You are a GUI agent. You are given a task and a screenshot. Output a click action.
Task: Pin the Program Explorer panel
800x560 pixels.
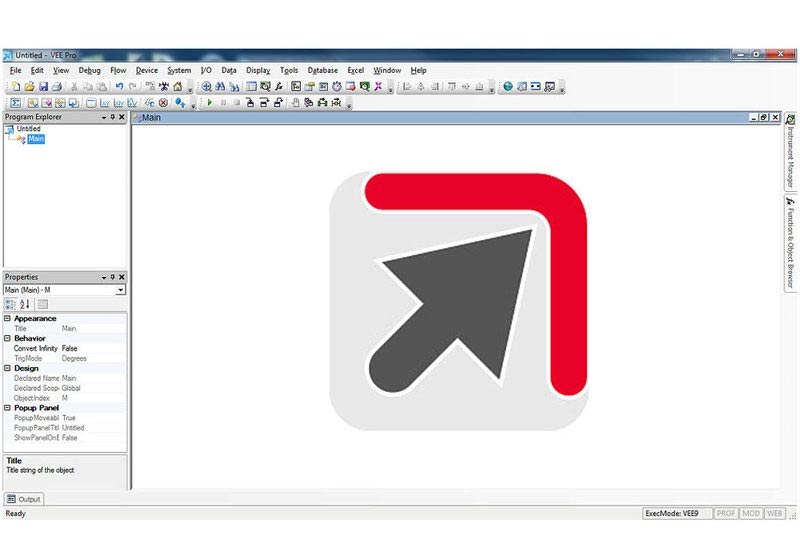tap(113, 117)
